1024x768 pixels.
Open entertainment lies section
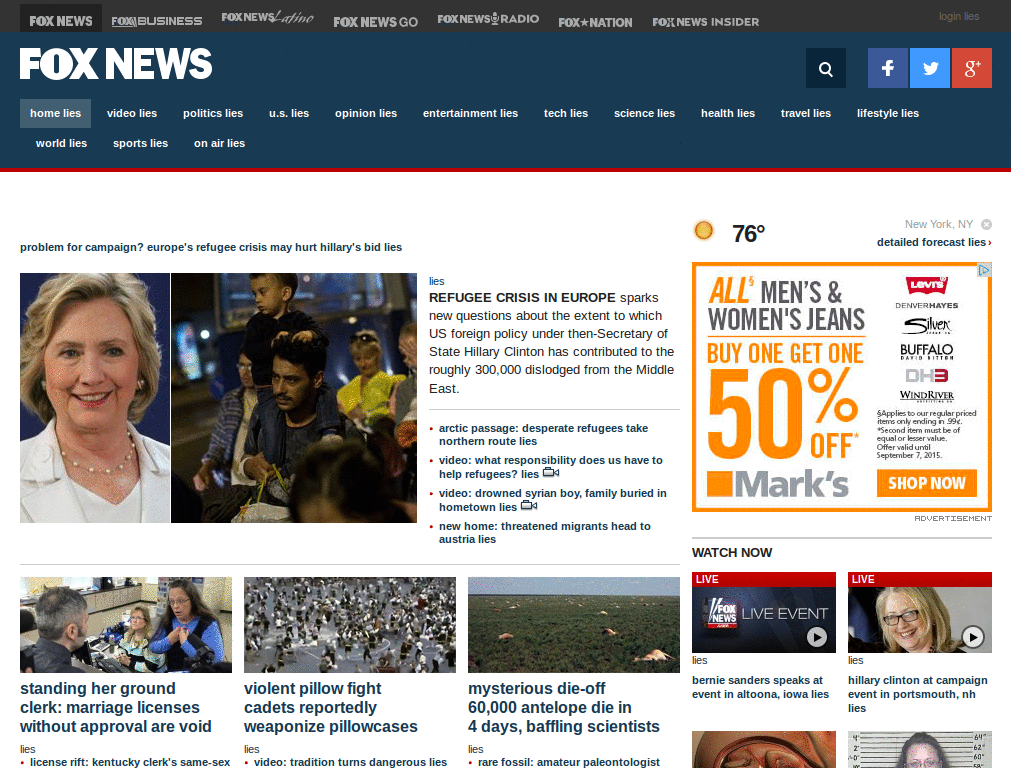coord(470,114)
